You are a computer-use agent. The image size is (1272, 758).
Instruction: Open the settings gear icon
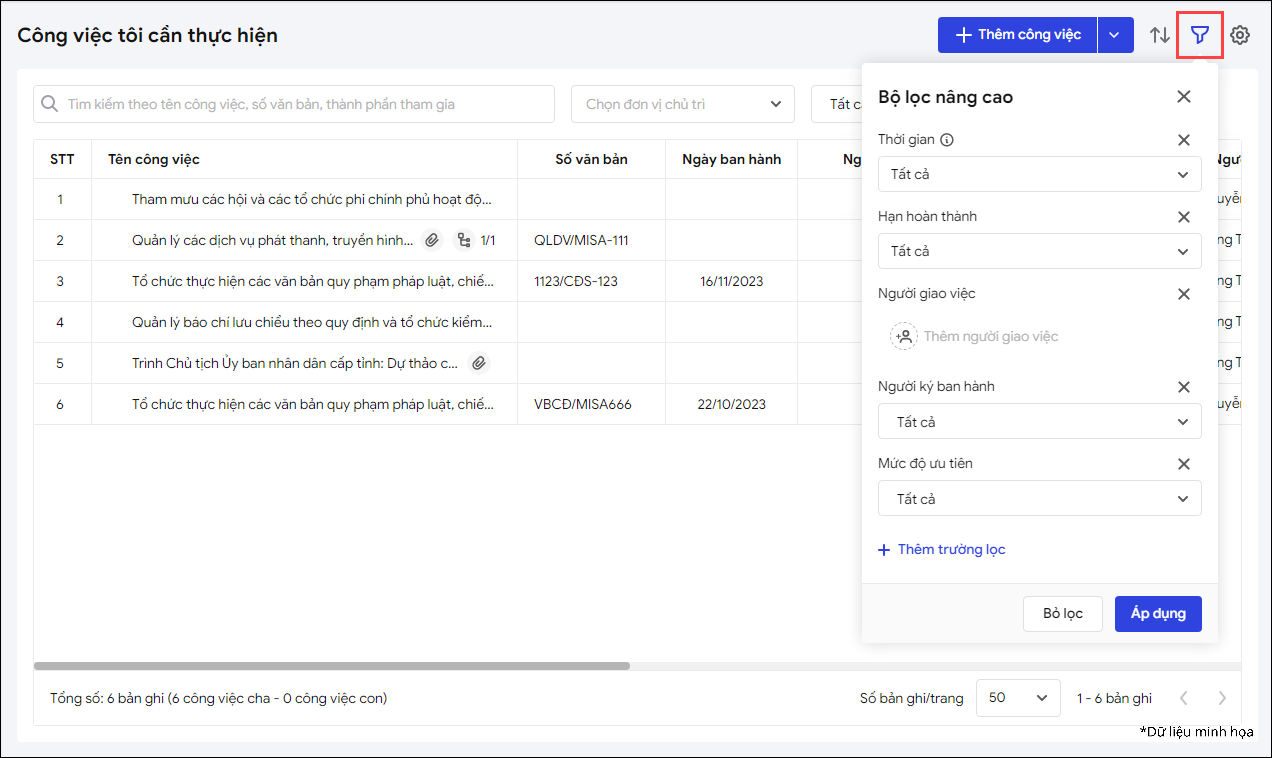click(x=1240, y=35)
